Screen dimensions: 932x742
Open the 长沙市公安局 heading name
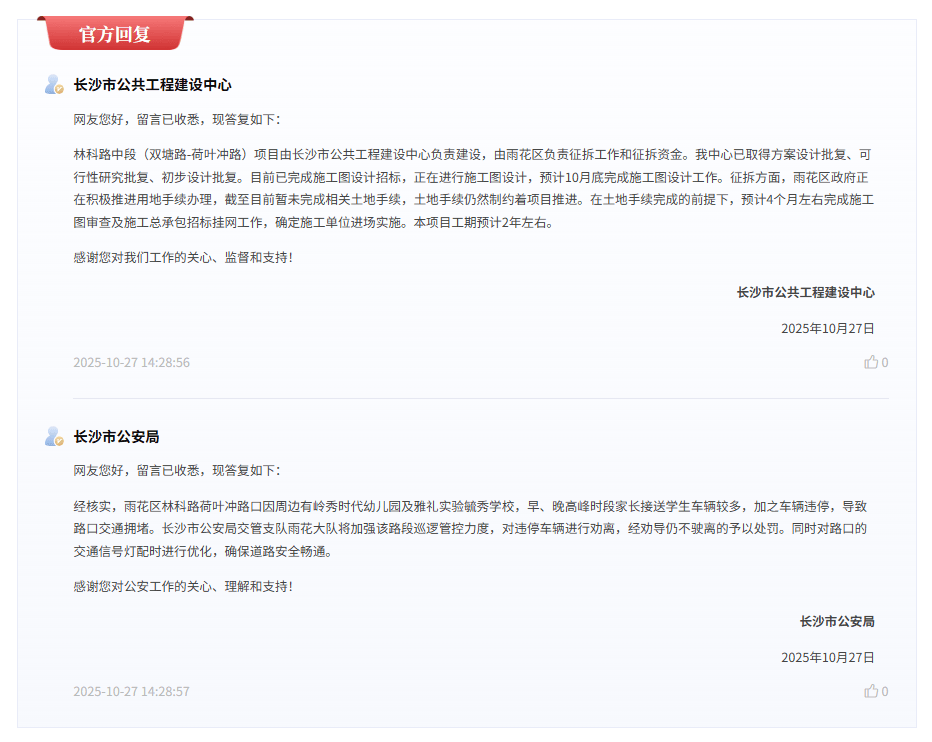pos(116,437)
